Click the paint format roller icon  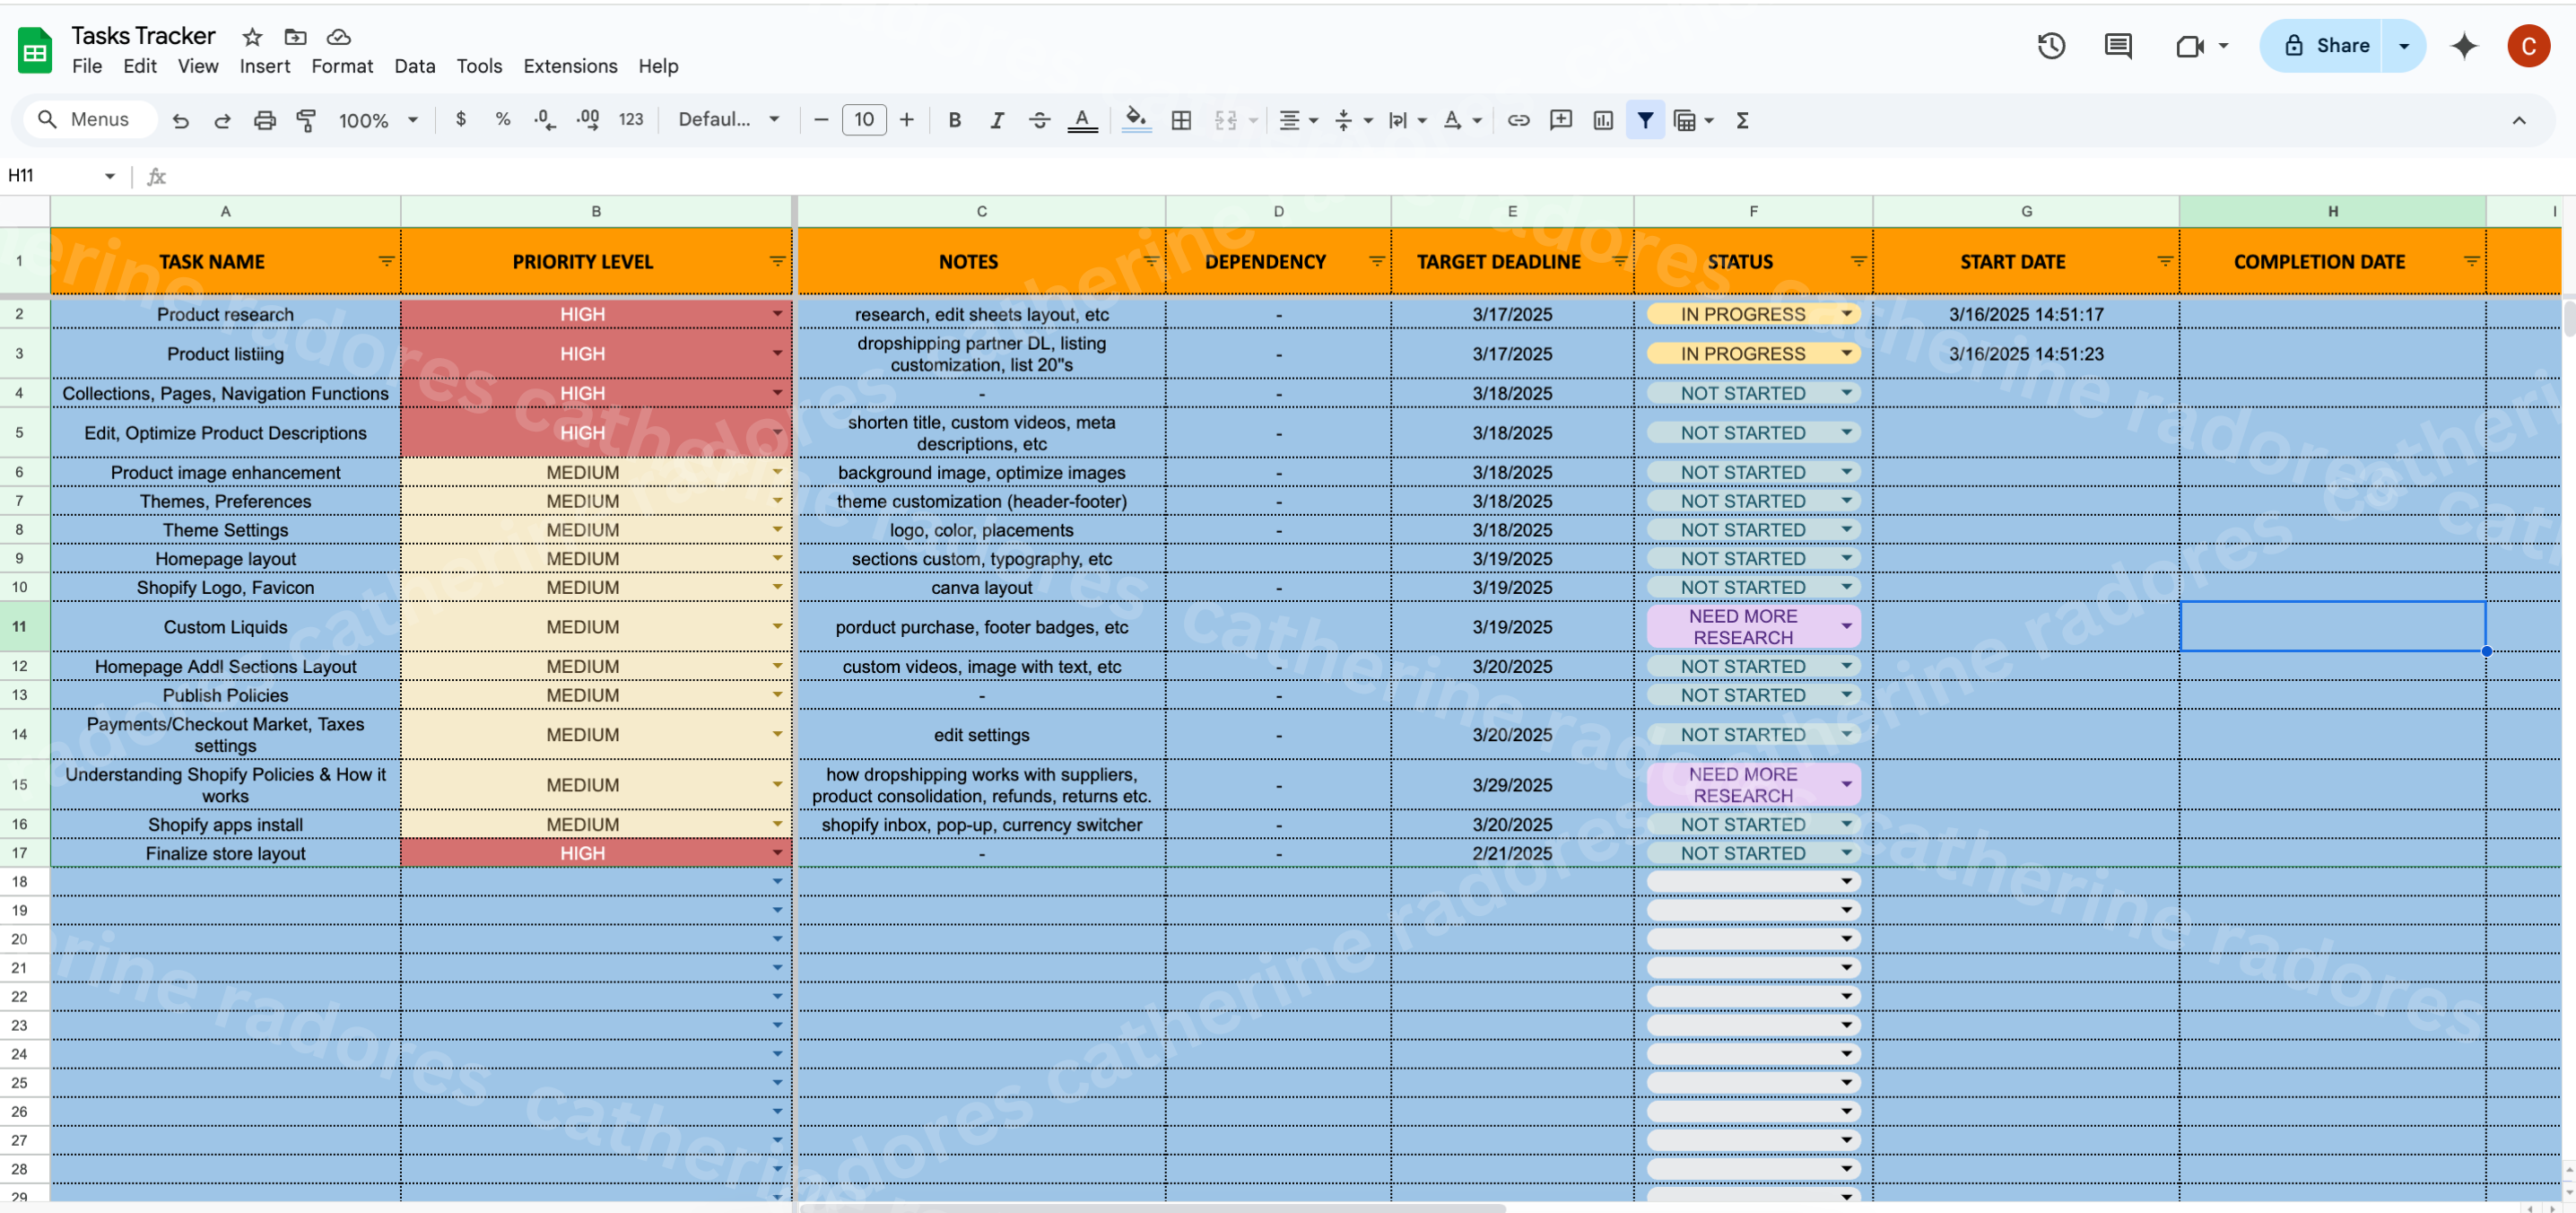(x=307, y=120)
